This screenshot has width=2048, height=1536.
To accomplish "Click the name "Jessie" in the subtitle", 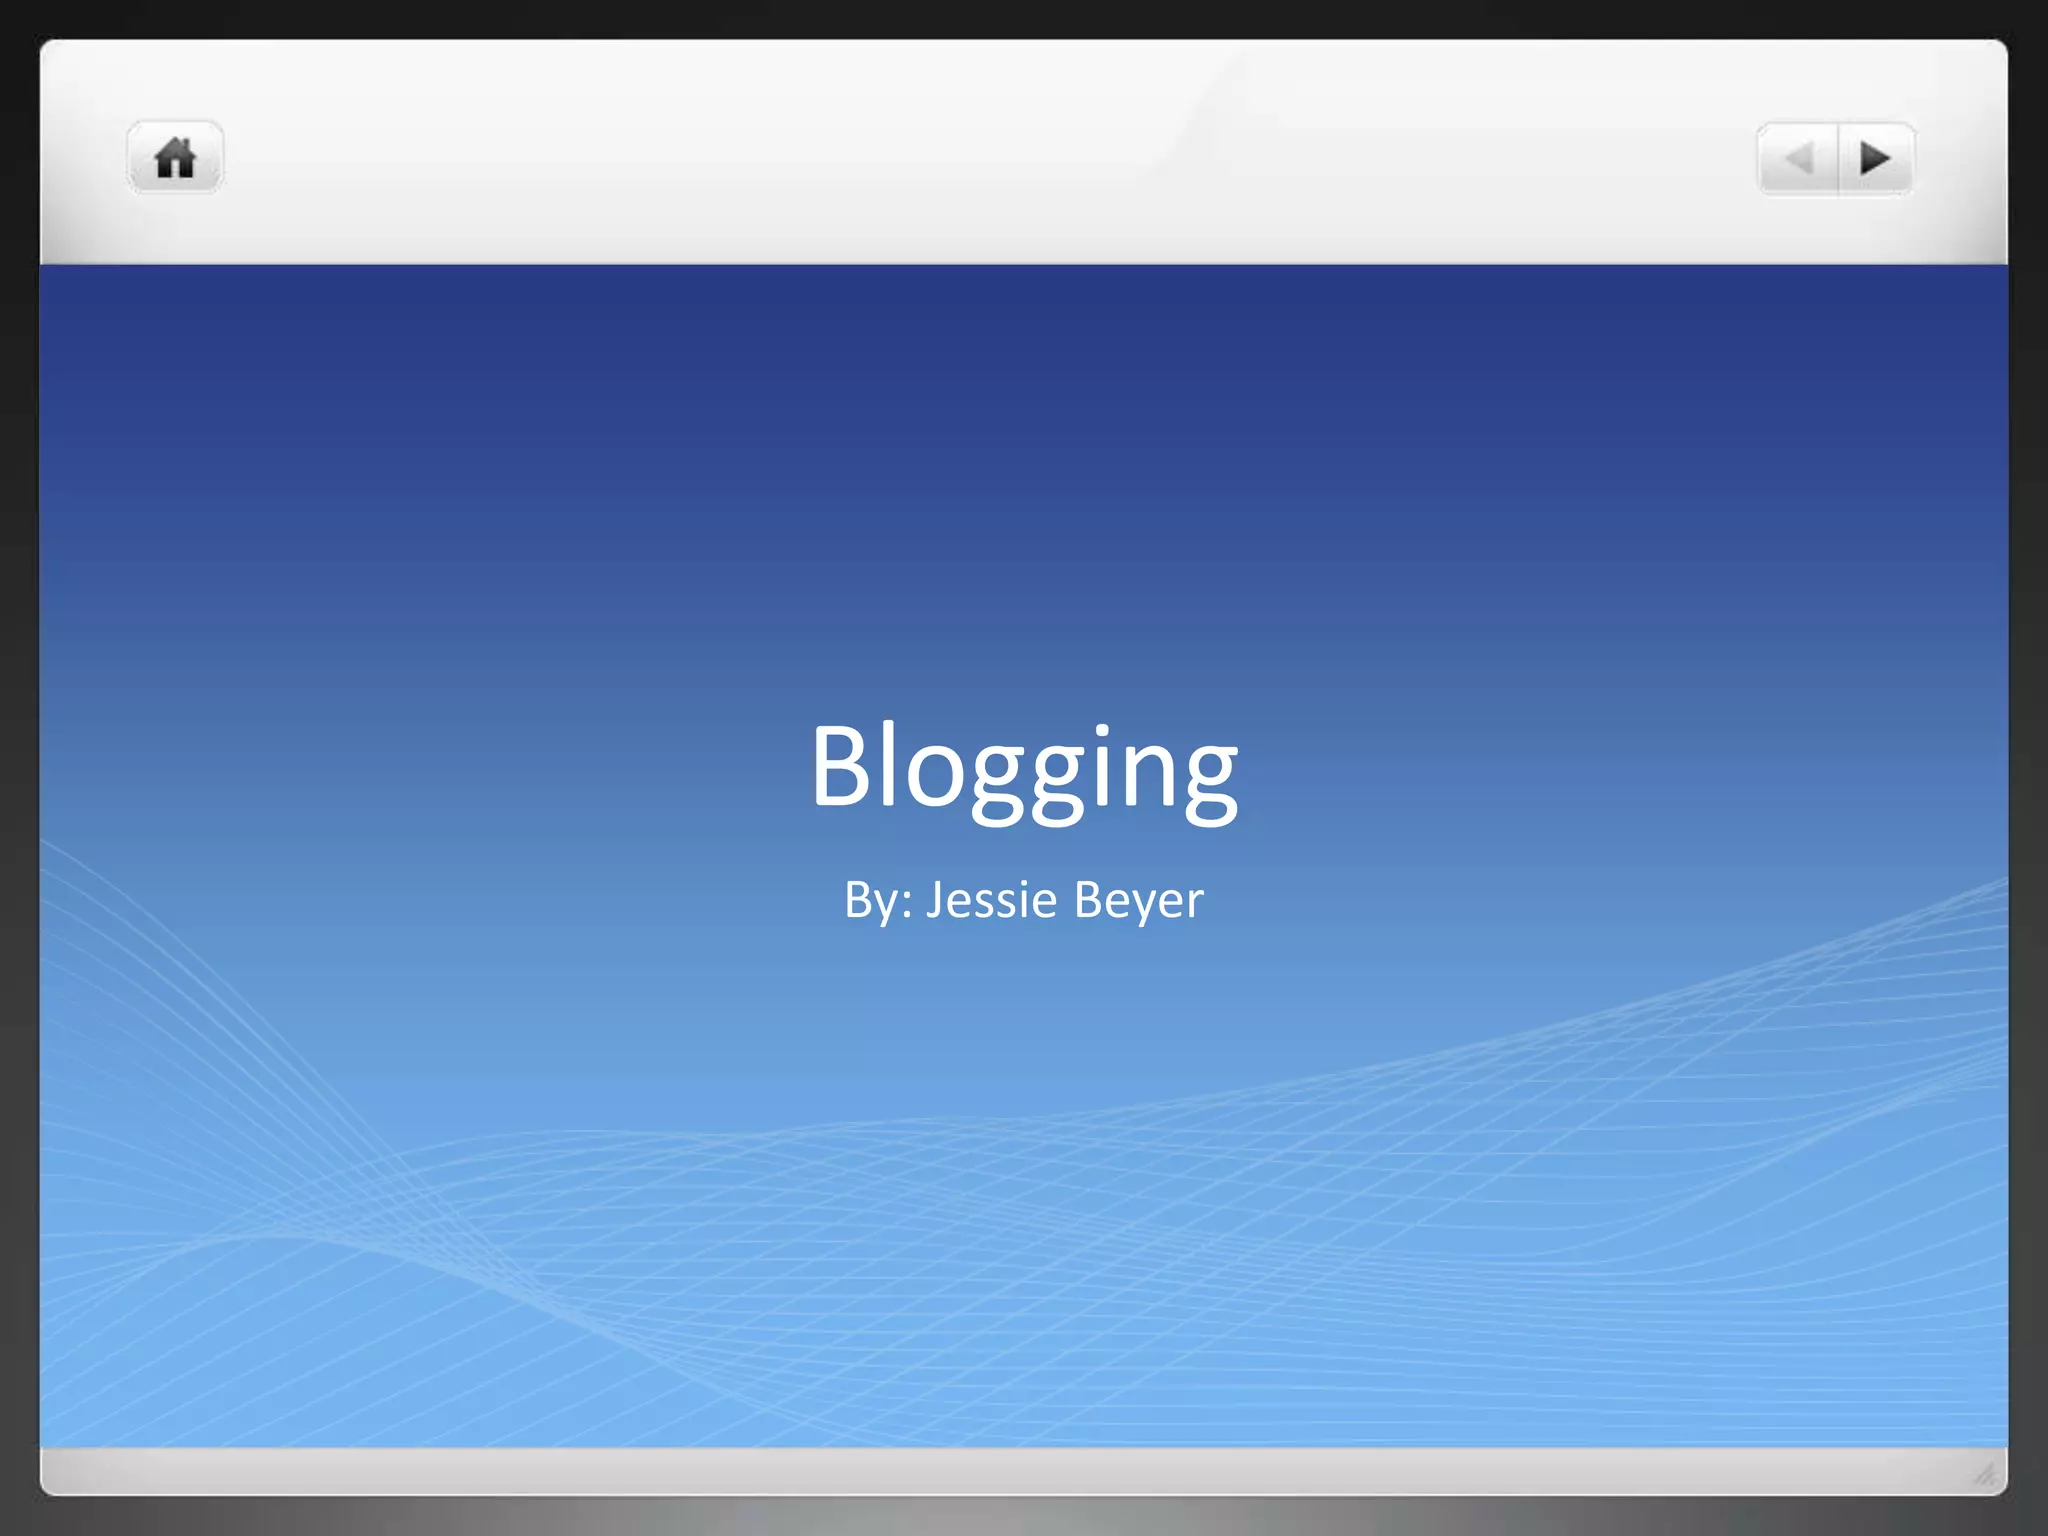I will click(991, 899).
